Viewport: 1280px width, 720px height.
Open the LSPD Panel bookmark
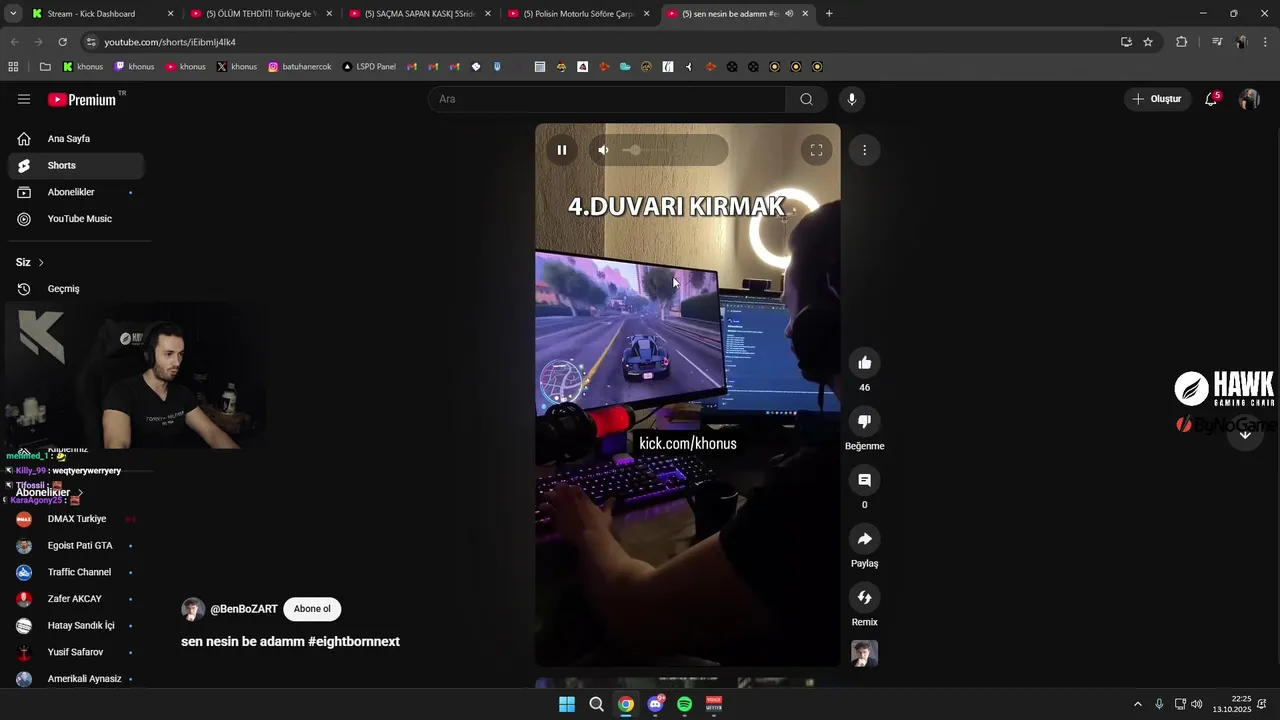point(369,67)
